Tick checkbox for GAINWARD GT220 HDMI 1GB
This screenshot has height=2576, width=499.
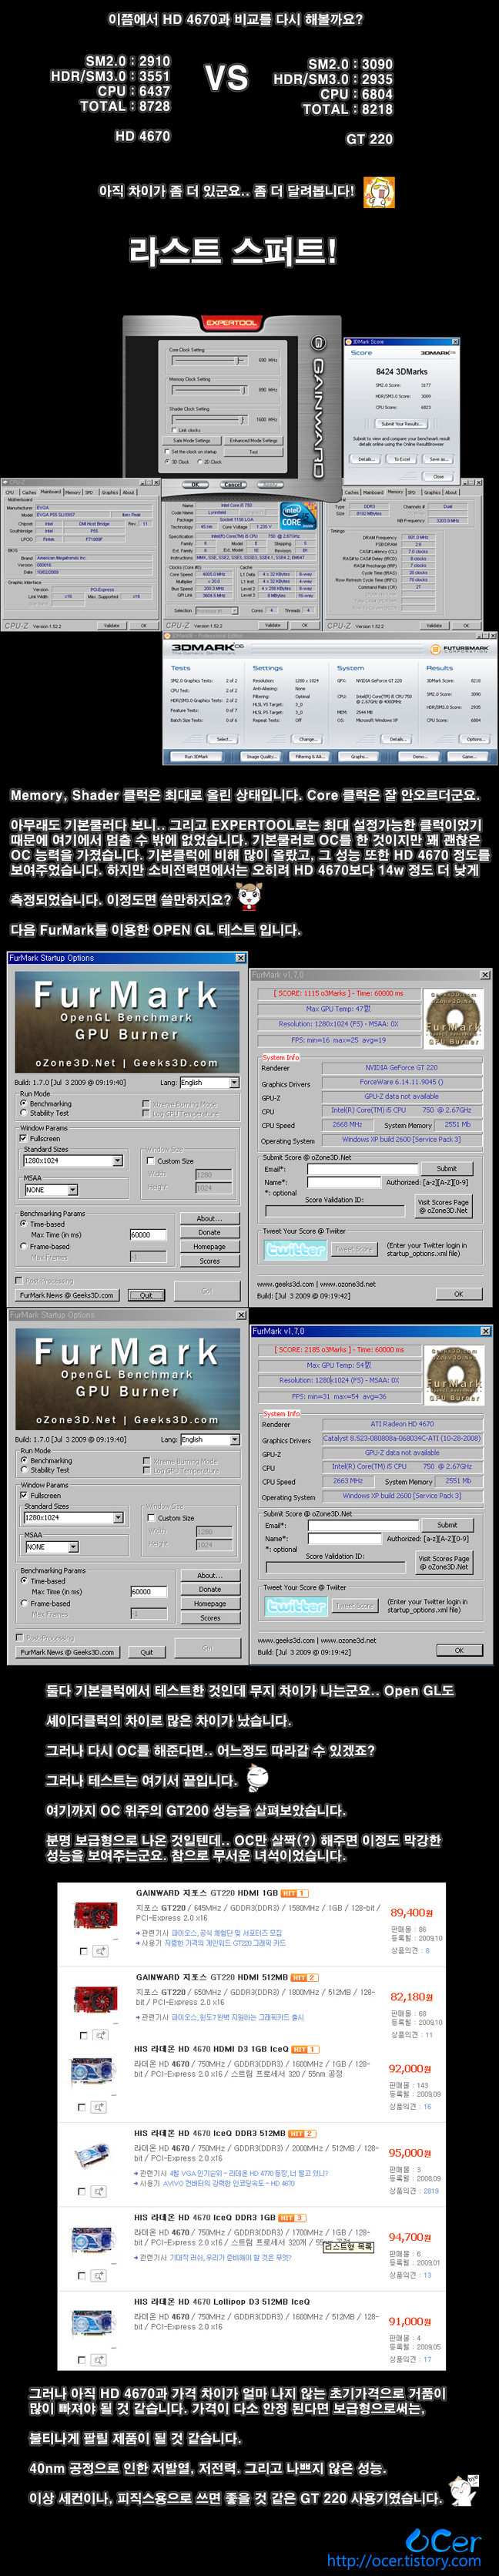pos(83,1951)
